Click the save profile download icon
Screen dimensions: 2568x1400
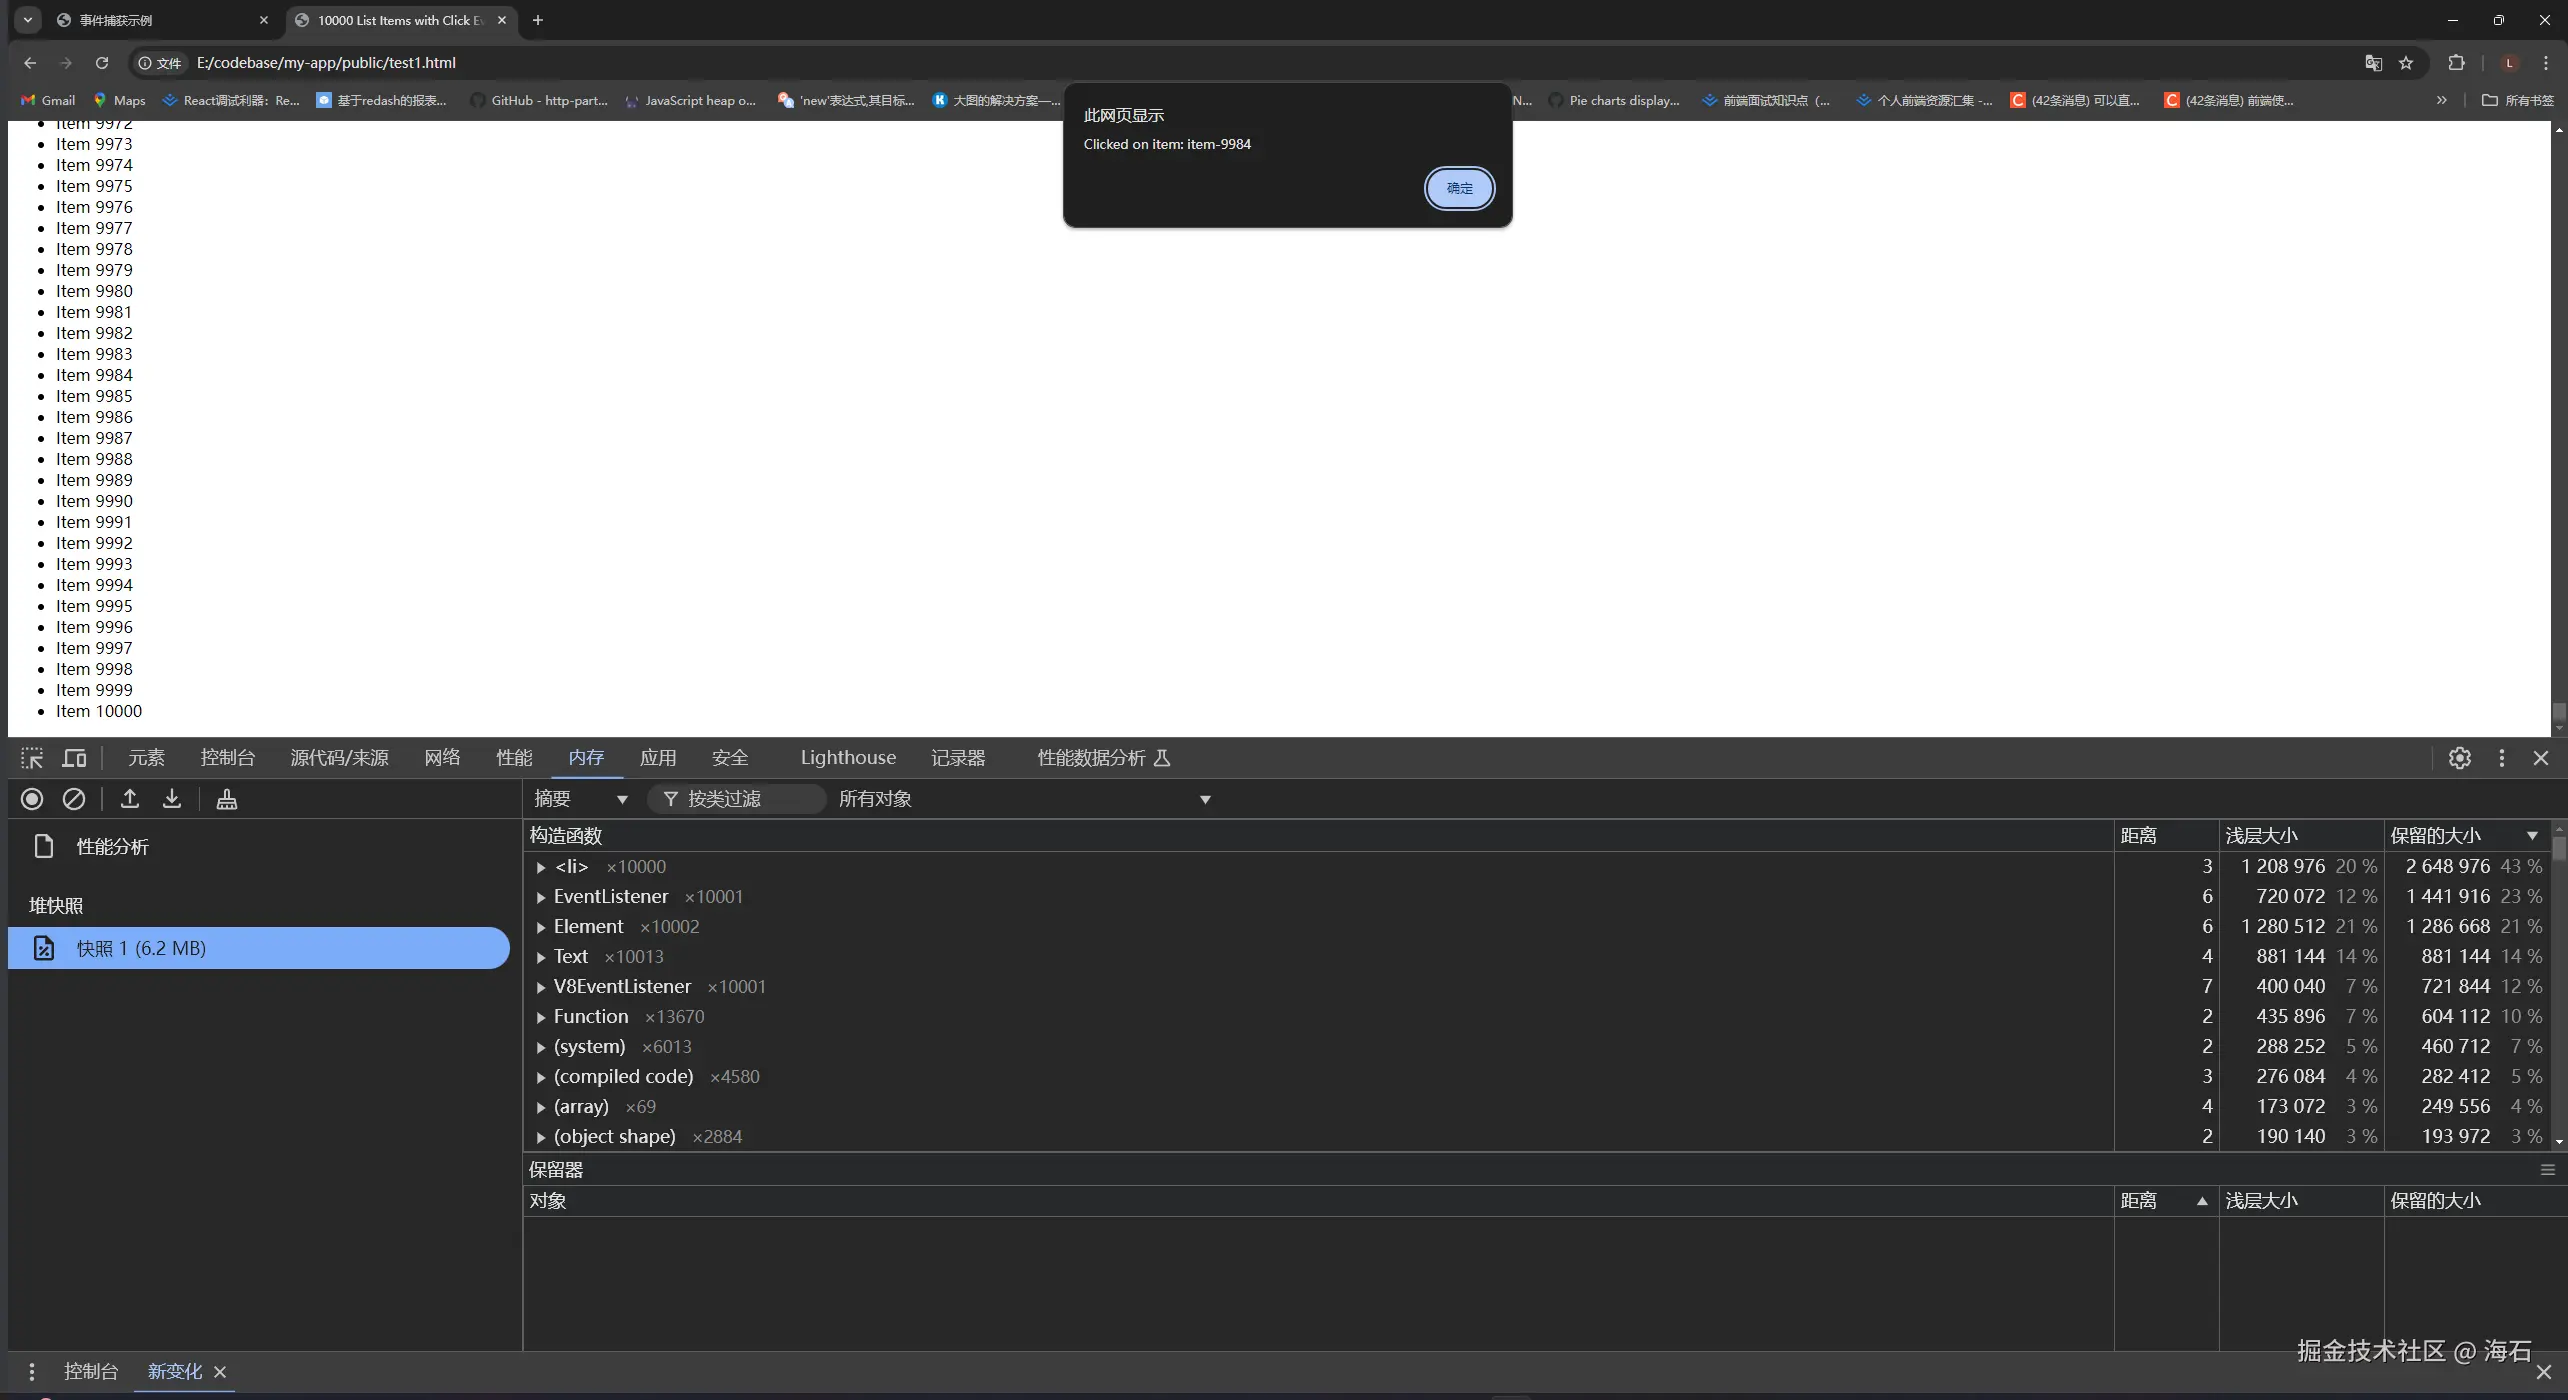click(x=172, y=799)
